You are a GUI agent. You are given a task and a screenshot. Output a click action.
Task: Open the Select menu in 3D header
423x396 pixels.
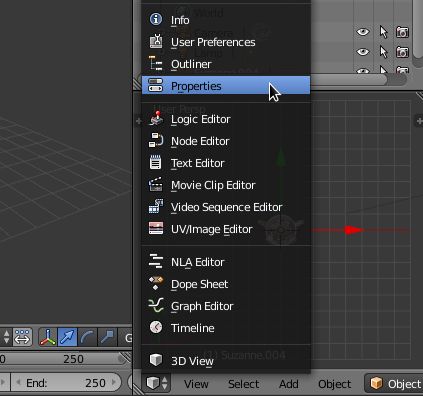pyautogui.click(x=243, y=384)
